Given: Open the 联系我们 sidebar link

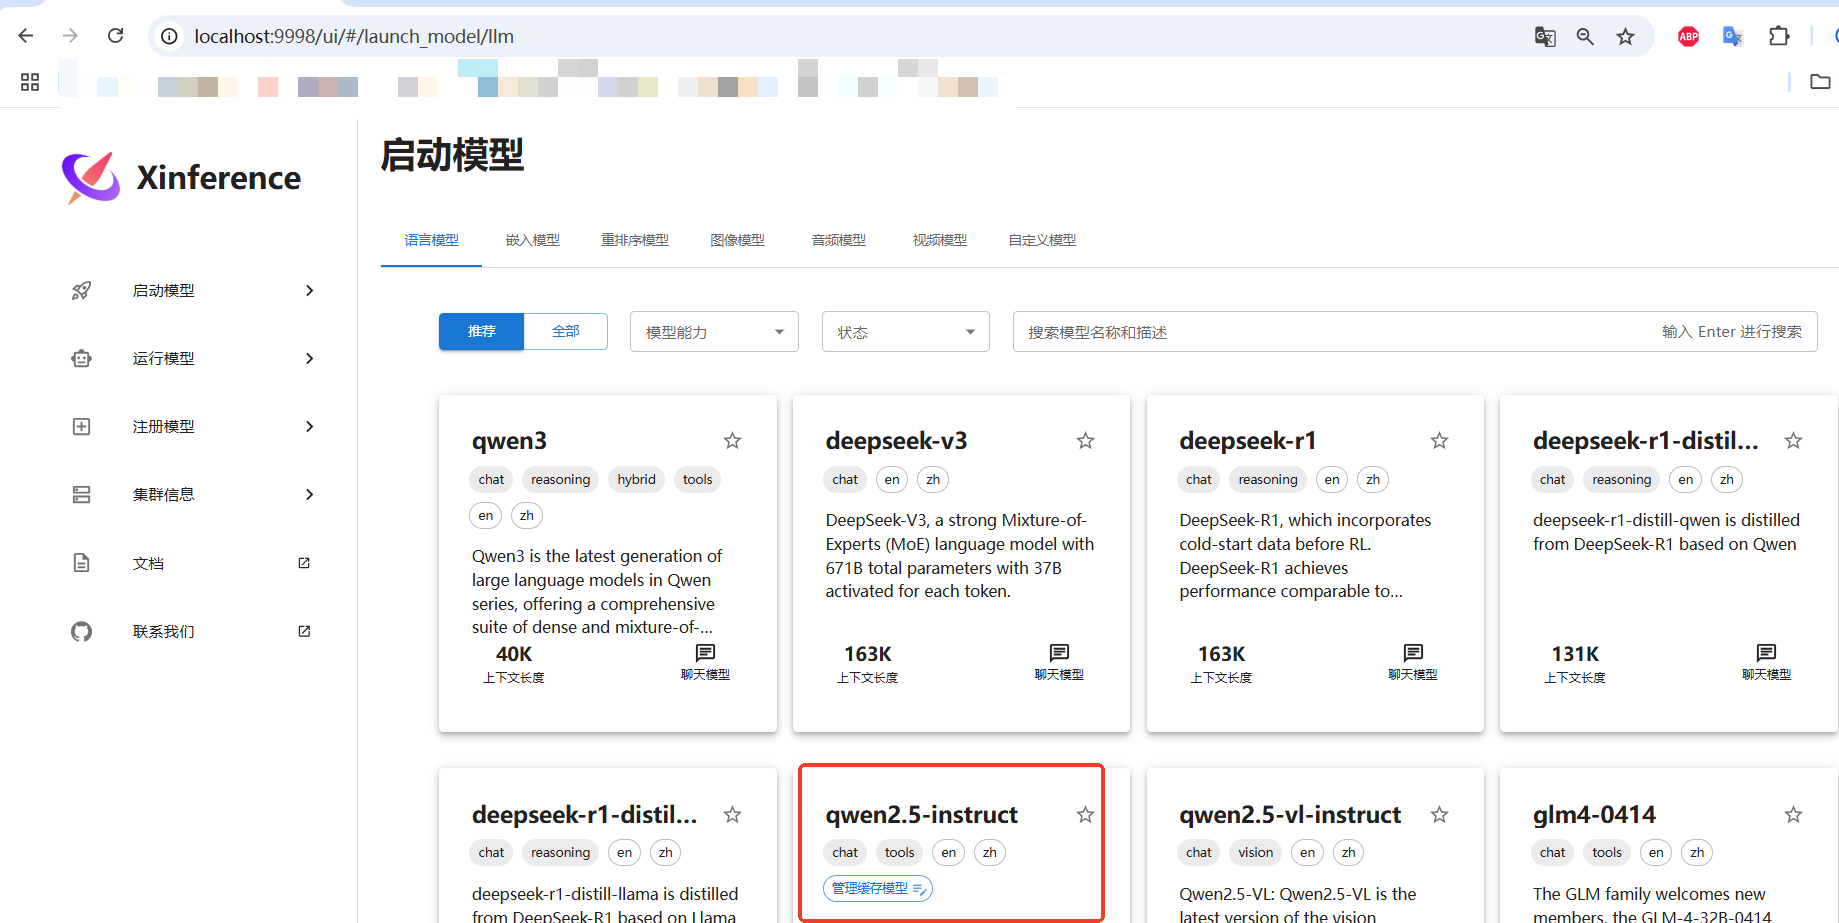Looking at the screenshot, I should click(x=164, y=632).
